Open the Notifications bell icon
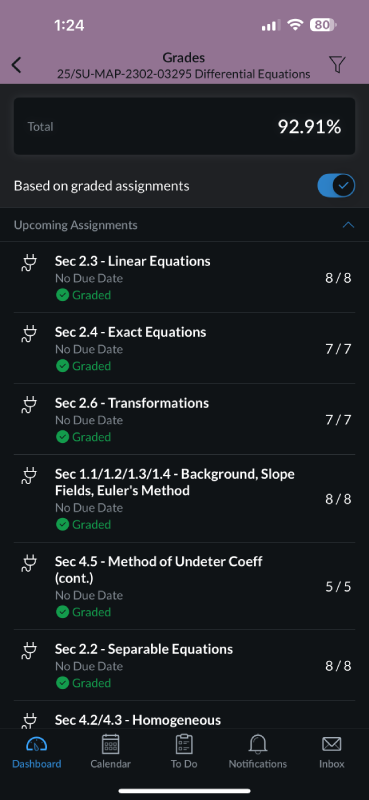This screenshot has width=369, height=800. 258,744
